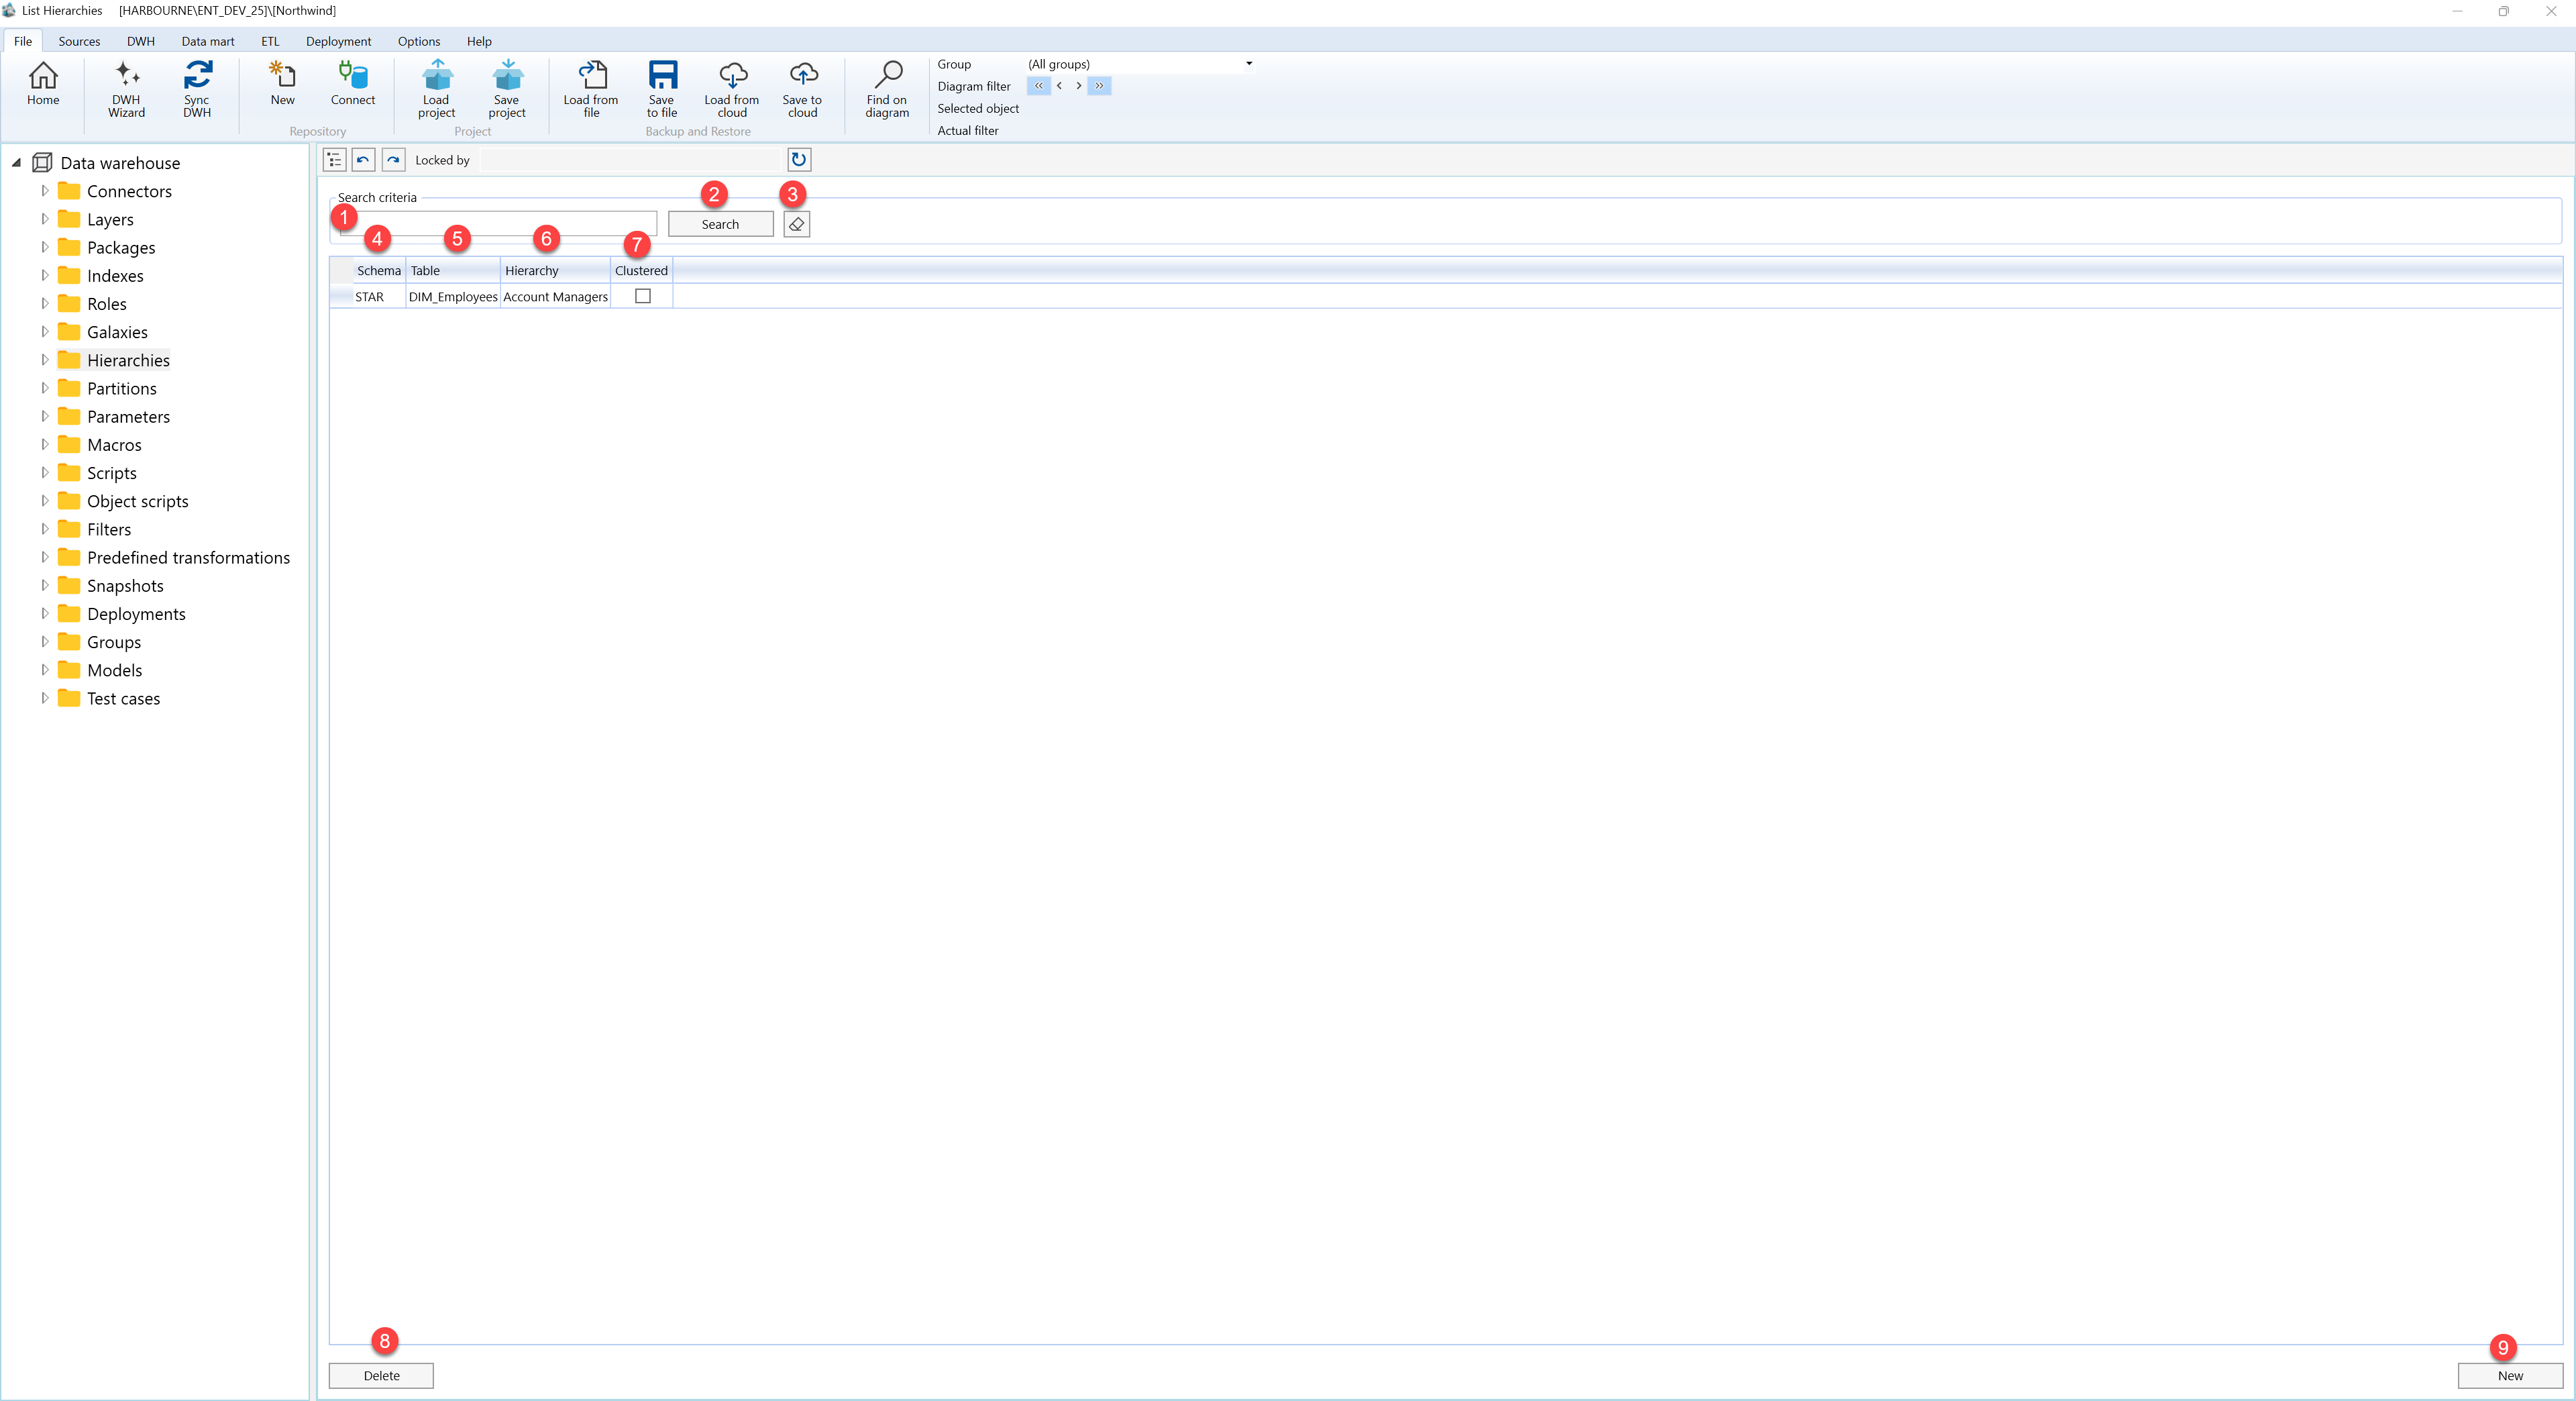Click the Delete button

pyautogui.click(x=381, y=1375)
